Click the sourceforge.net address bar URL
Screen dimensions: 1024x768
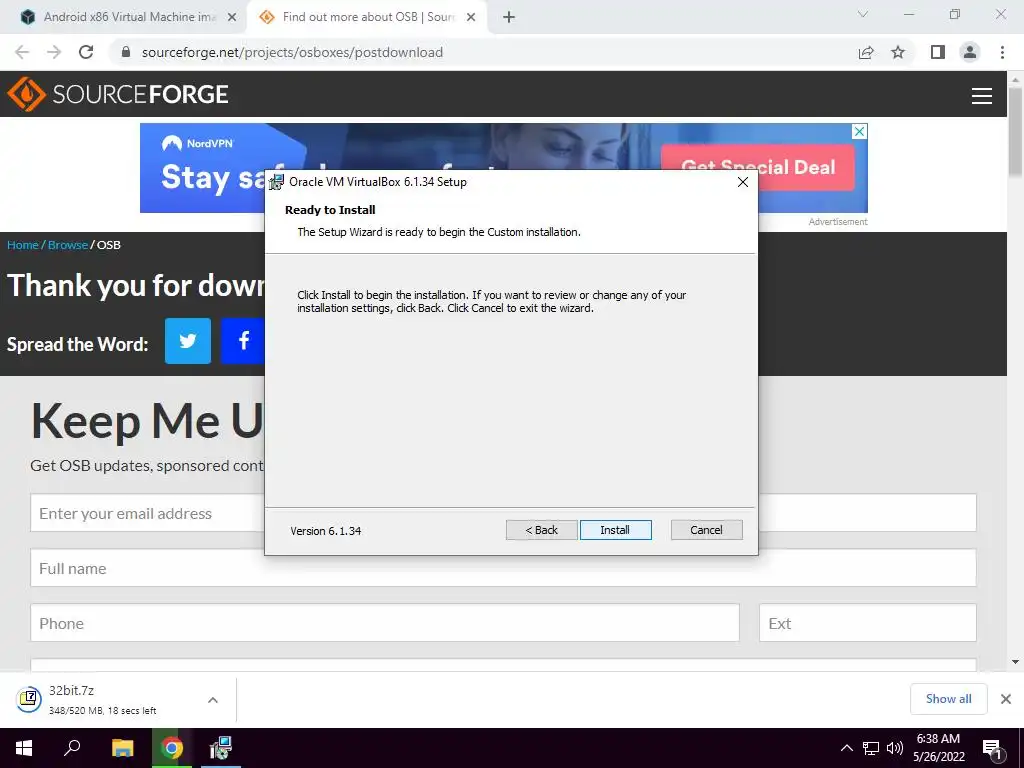[x=292, y=52]
